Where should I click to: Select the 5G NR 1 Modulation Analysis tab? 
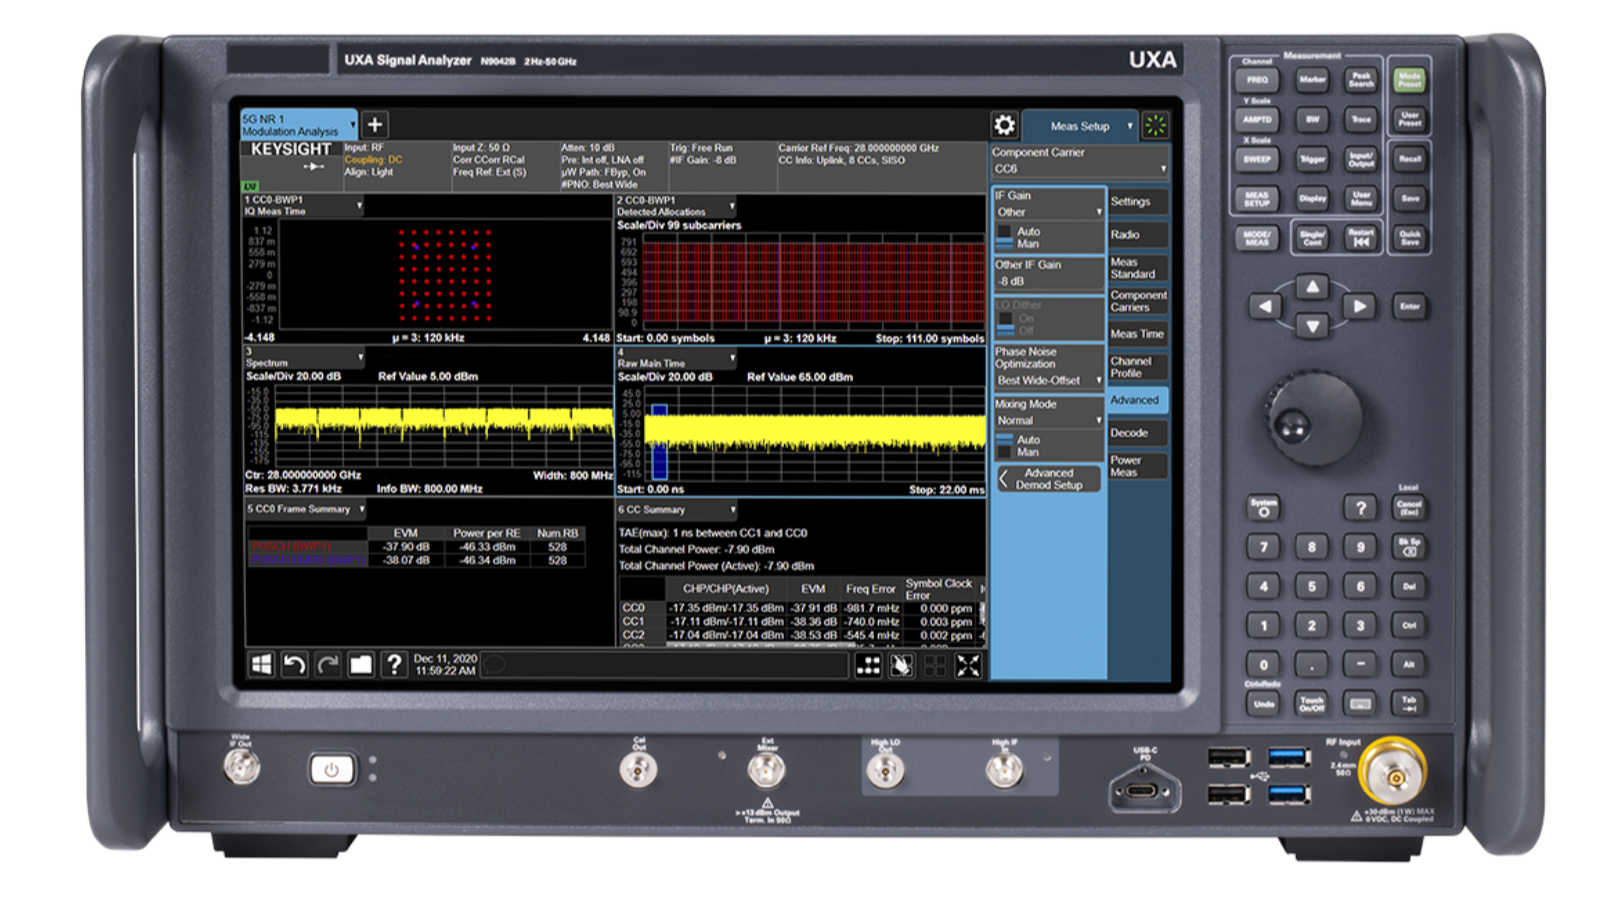coord(298,124)
